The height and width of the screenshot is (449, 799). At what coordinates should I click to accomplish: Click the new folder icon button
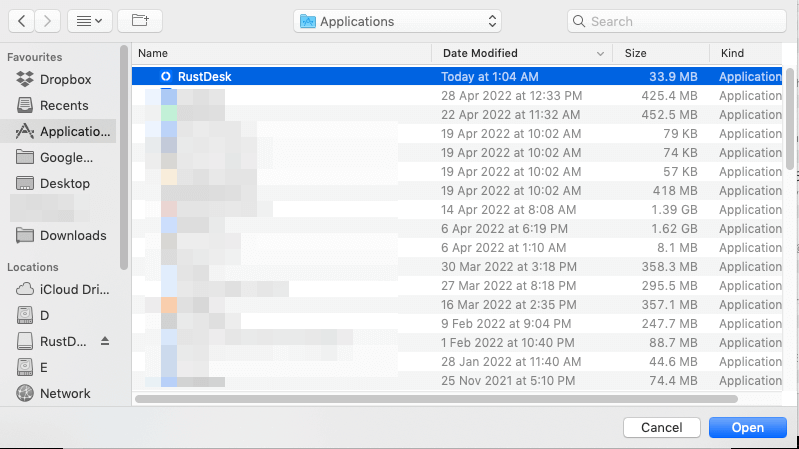[139, 20]
